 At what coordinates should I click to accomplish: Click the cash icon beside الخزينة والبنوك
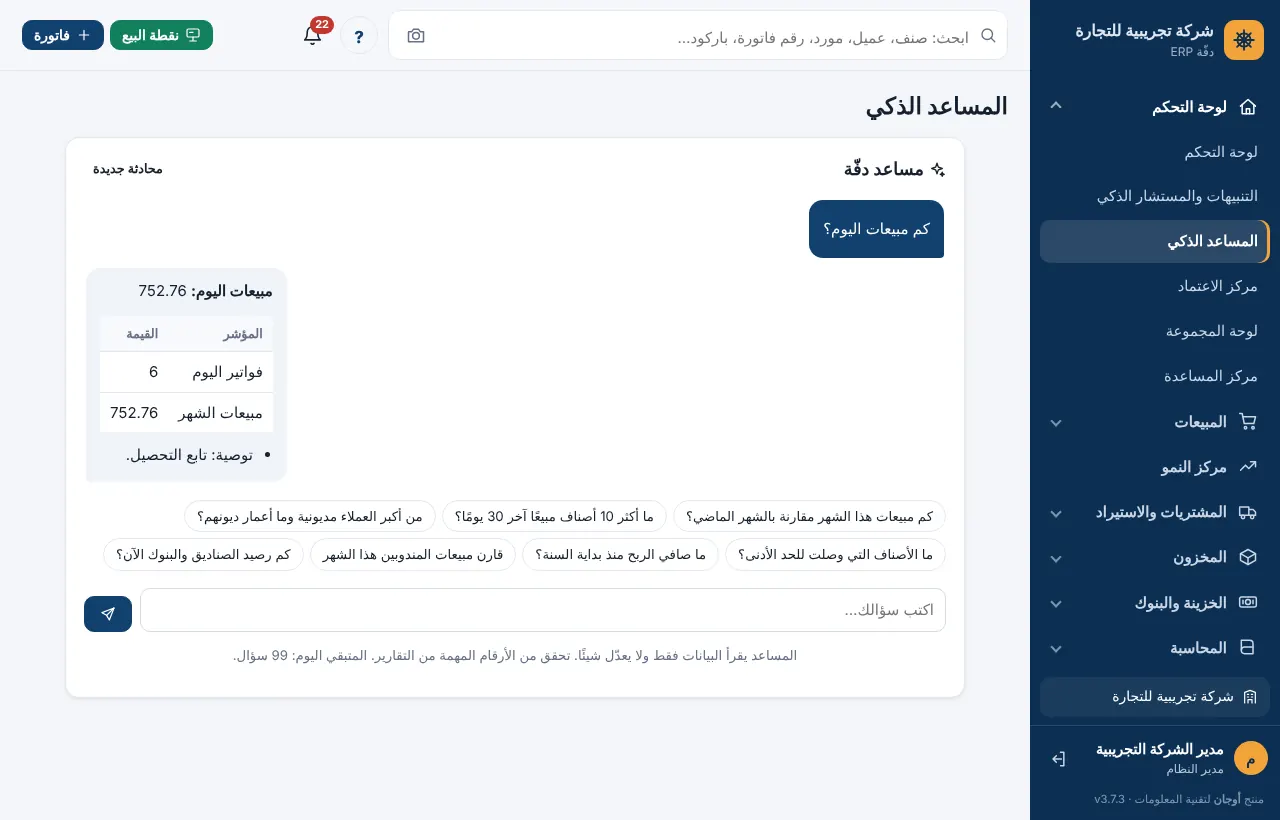[x=1247, y=602]
